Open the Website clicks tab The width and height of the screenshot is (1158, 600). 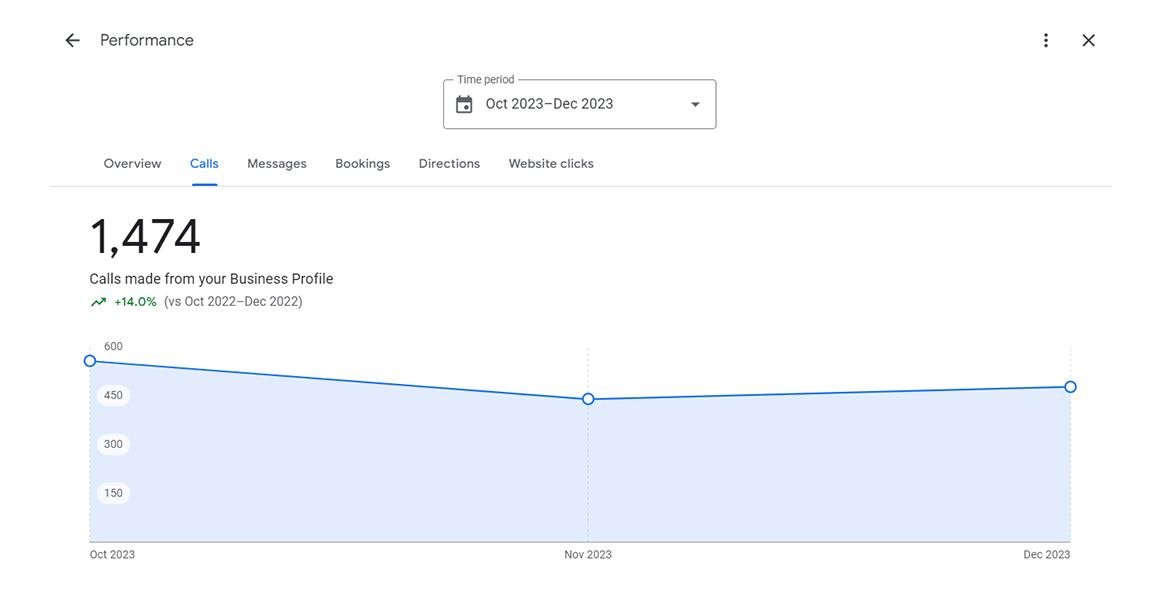[x=551, y=164]
